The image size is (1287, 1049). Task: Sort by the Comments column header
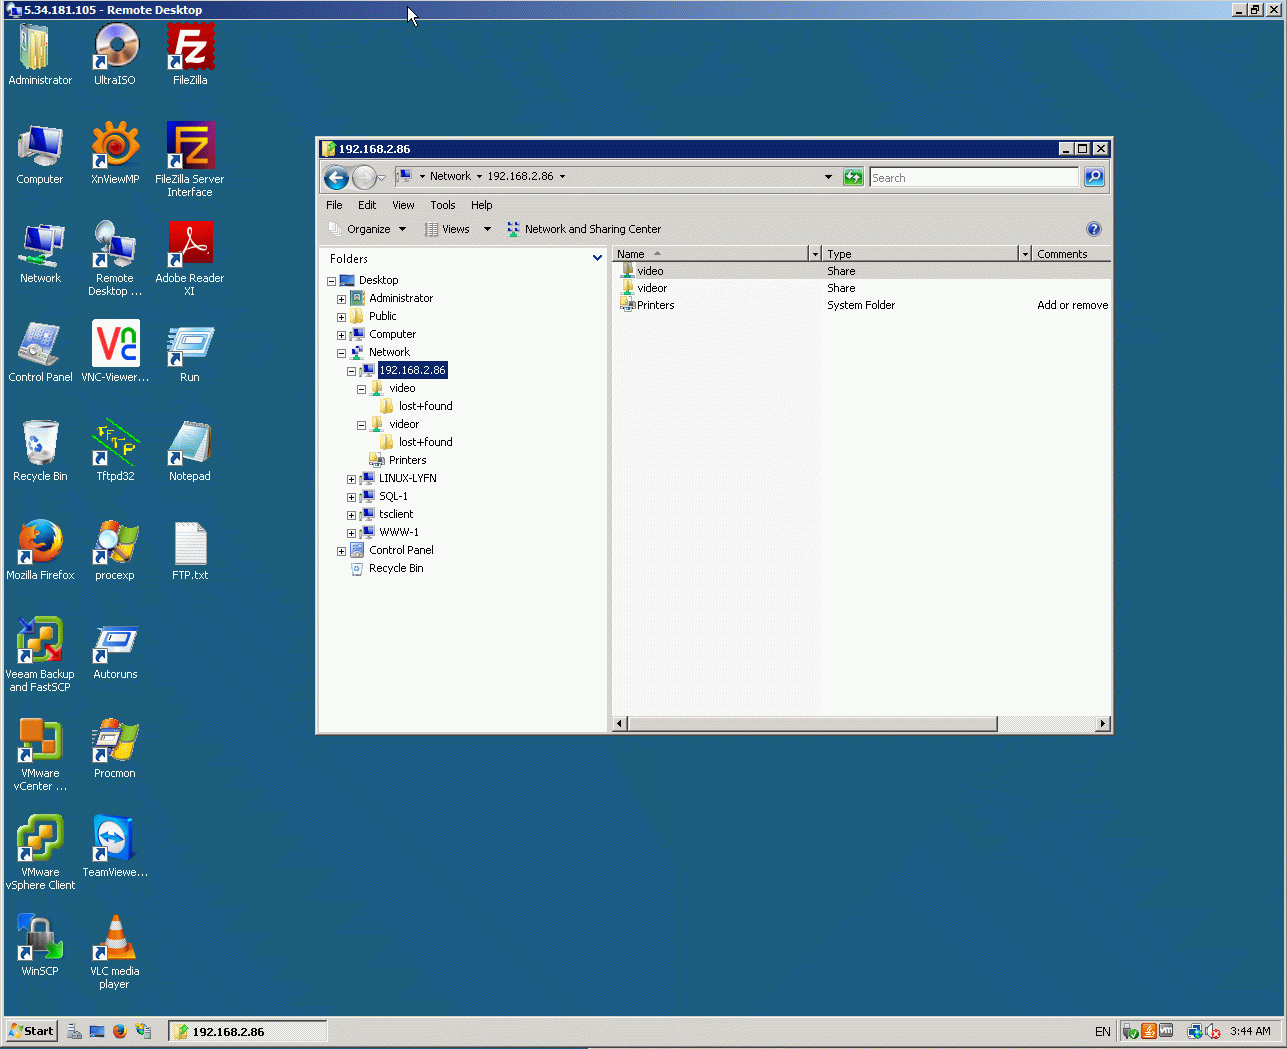1071,254
